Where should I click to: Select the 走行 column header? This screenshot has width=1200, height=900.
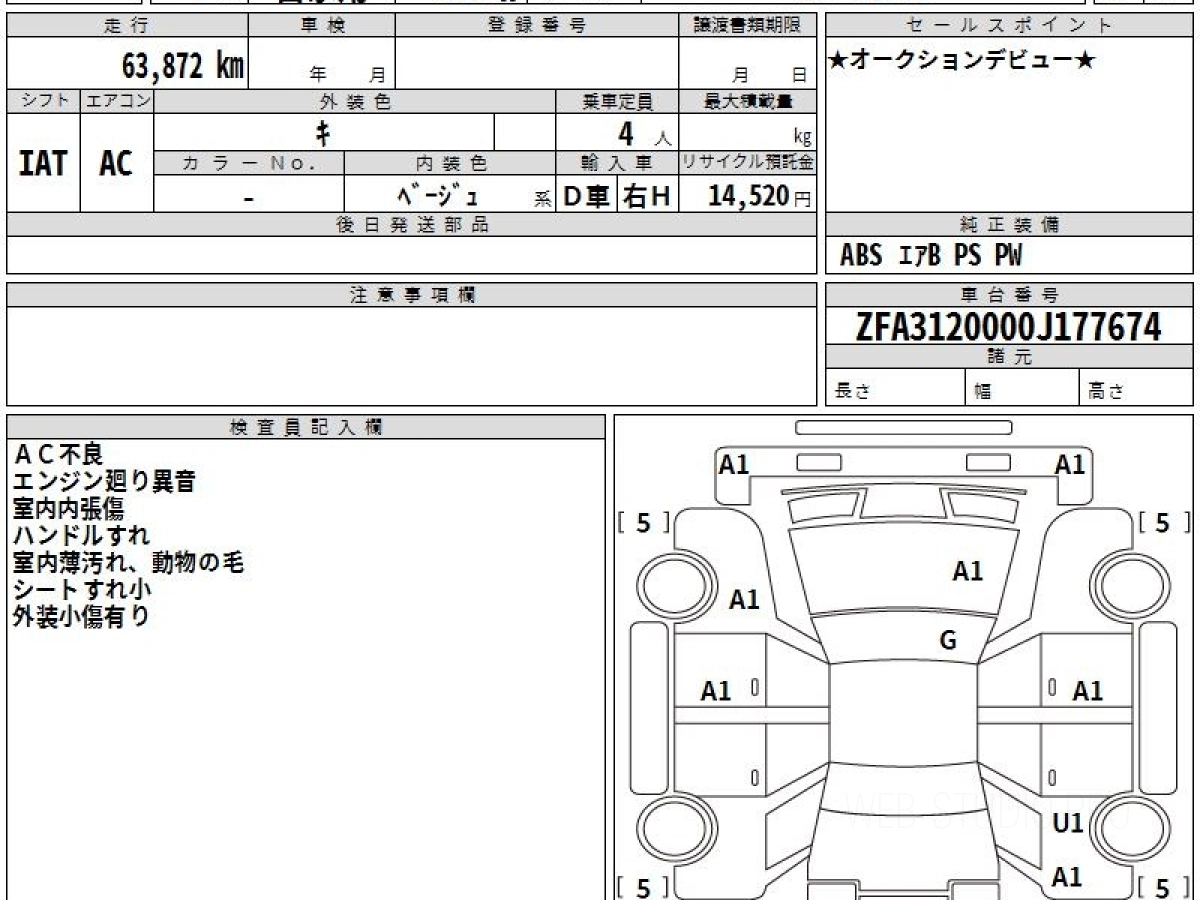tap(127, 26)
